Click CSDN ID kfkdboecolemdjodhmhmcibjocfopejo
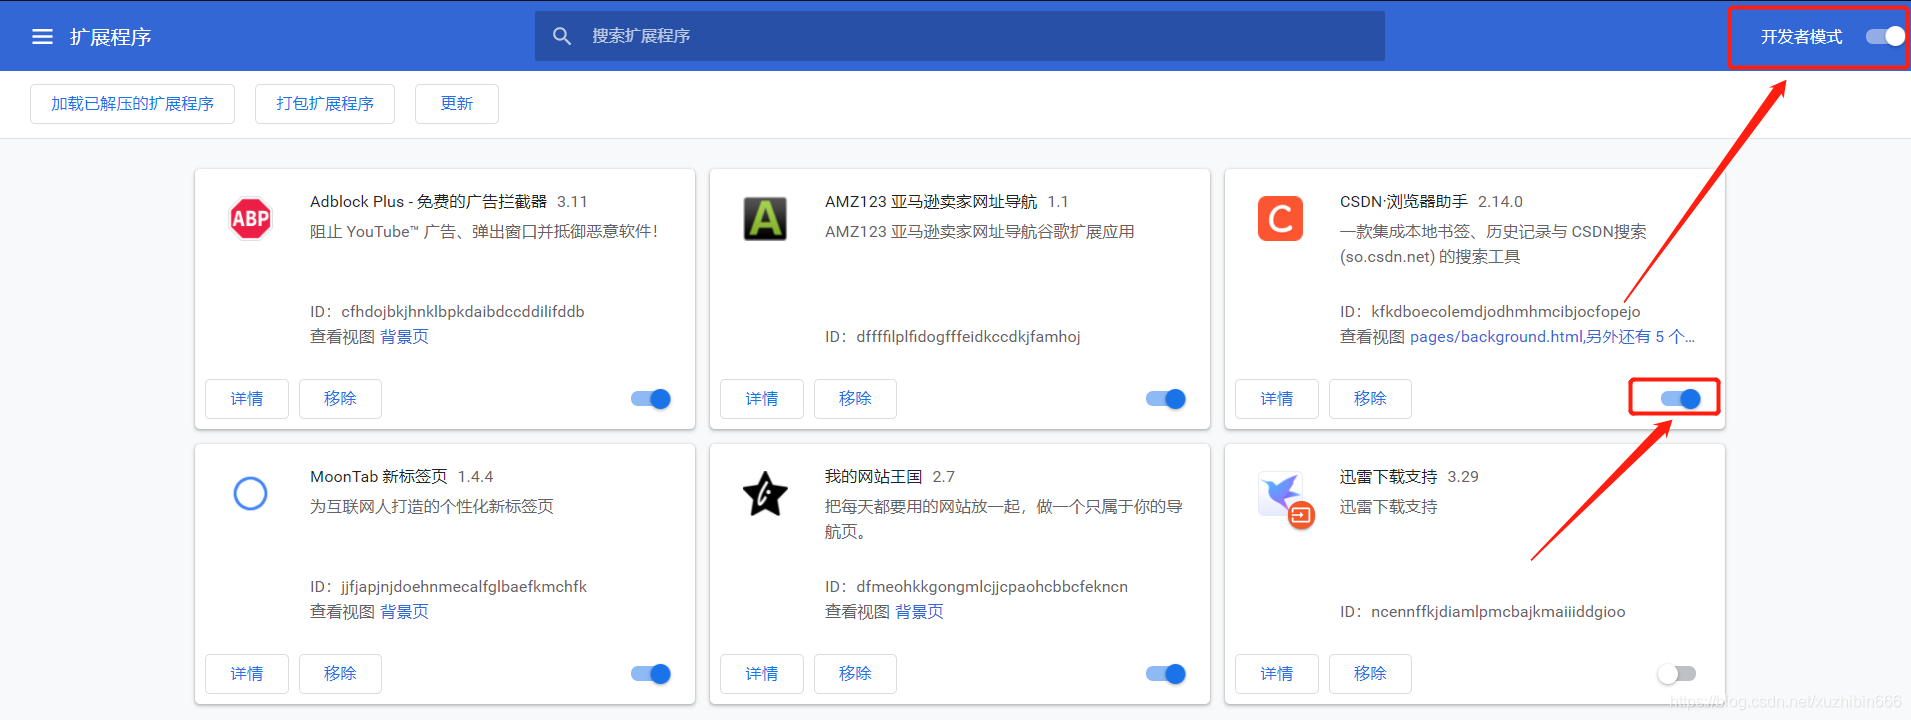Screen dimensions: 1911x720 click(x=1505, y=312)
